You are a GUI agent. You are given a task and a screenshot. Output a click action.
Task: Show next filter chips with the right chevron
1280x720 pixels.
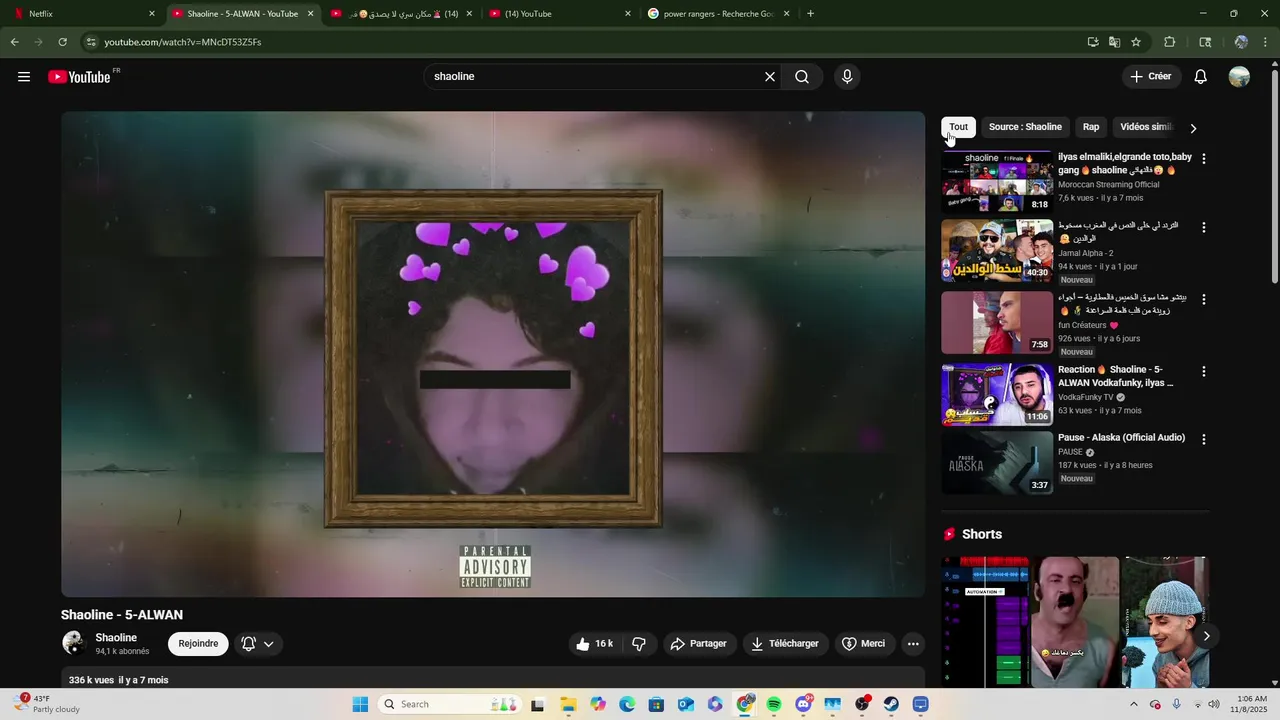[x=1193, y=128]
